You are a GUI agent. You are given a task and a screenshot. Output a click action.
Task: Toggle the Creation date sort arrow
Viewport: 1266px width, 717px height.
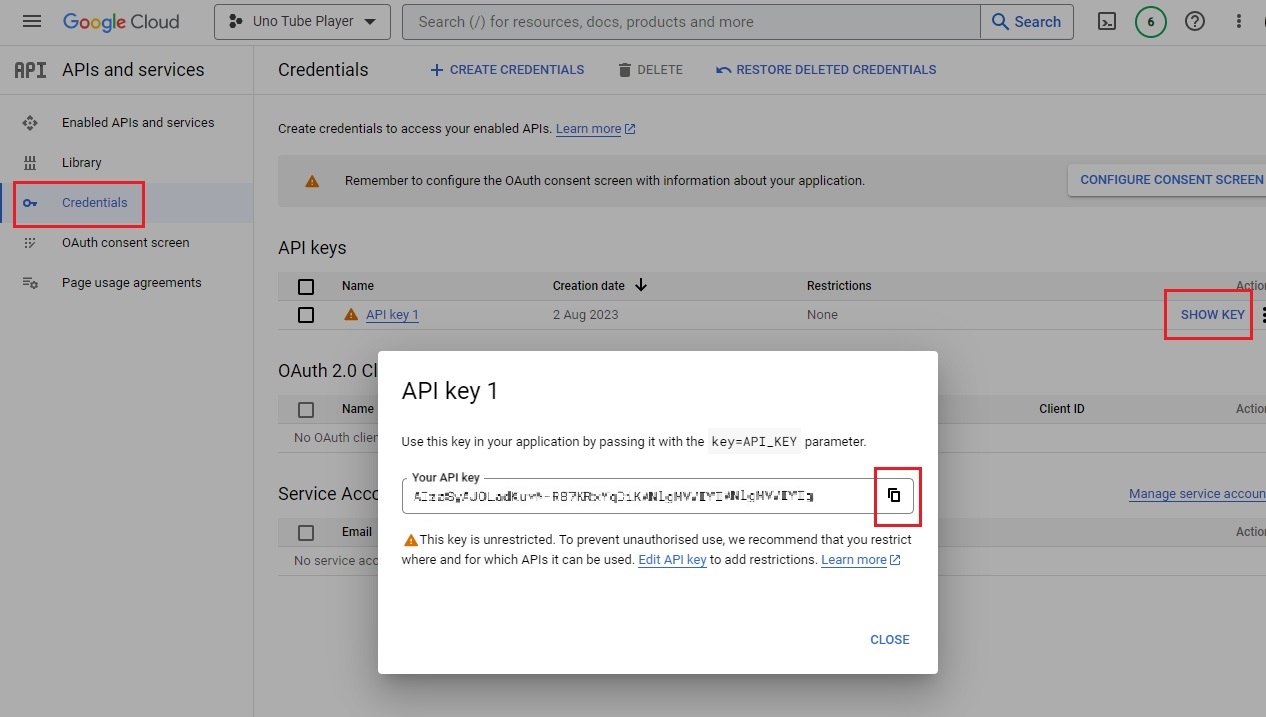[641, 285]
